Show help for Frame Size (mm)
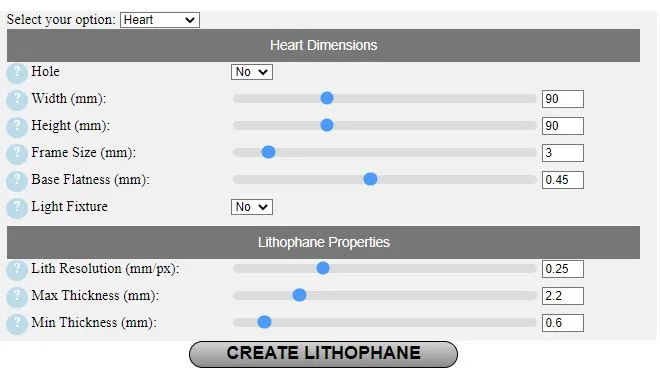Screen dimensions: 660x388 (17, 154)
